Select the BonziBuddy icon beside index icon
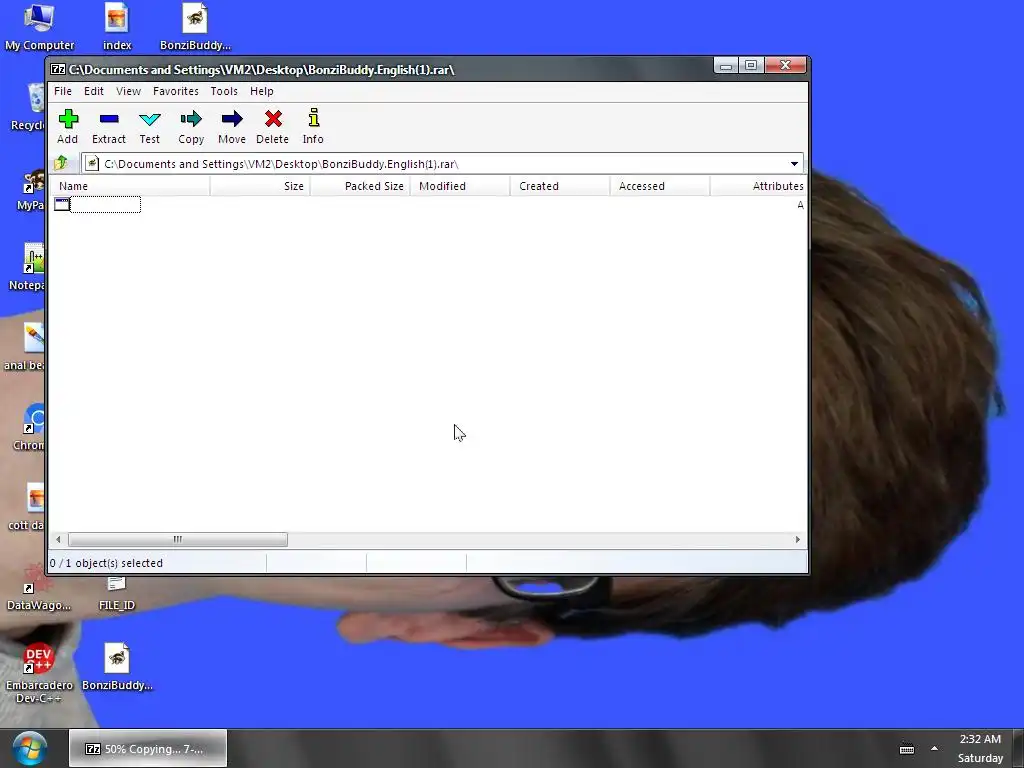 point(195,27)
